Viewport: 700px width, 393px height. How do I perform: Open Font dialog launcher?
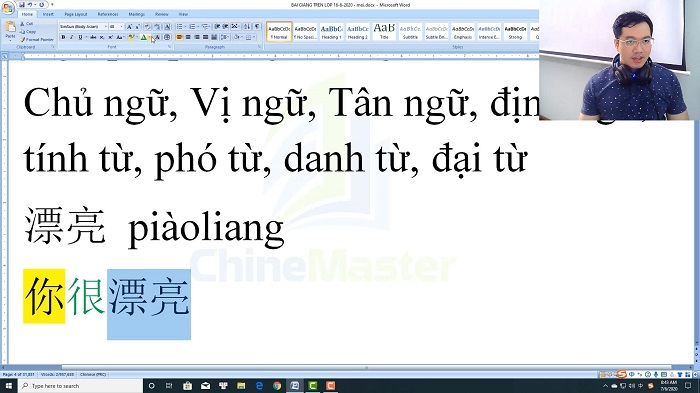click(170, 47)
